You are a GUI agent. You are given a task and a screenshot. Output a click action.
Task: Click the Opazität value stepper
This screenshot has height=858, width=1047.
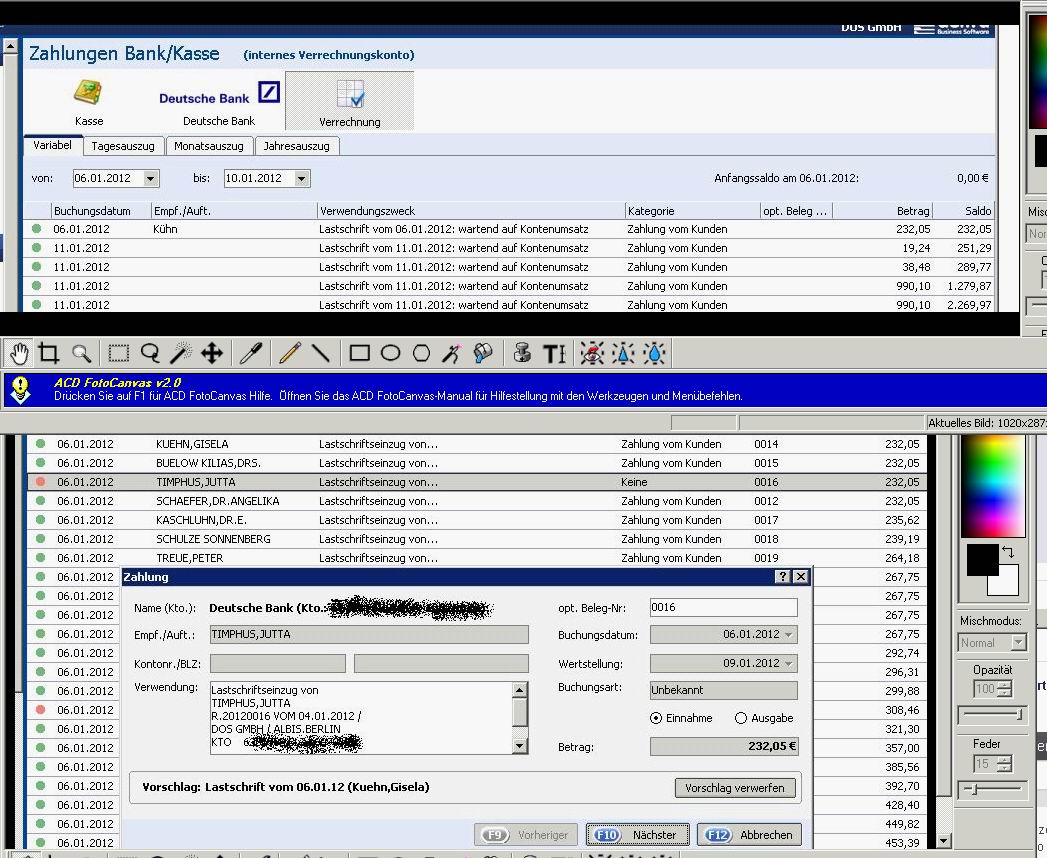(x=1004, y=688)
